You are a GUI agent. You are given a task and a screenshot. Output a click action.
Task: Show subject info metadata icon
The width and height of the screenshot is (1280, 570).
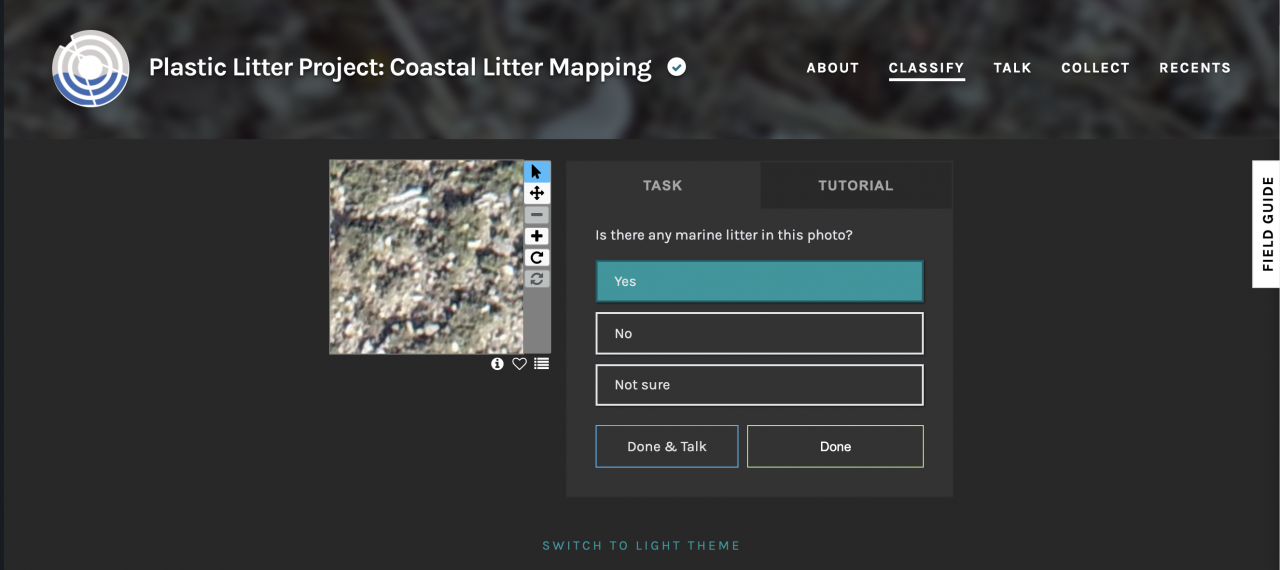click(x=498, y=364)
